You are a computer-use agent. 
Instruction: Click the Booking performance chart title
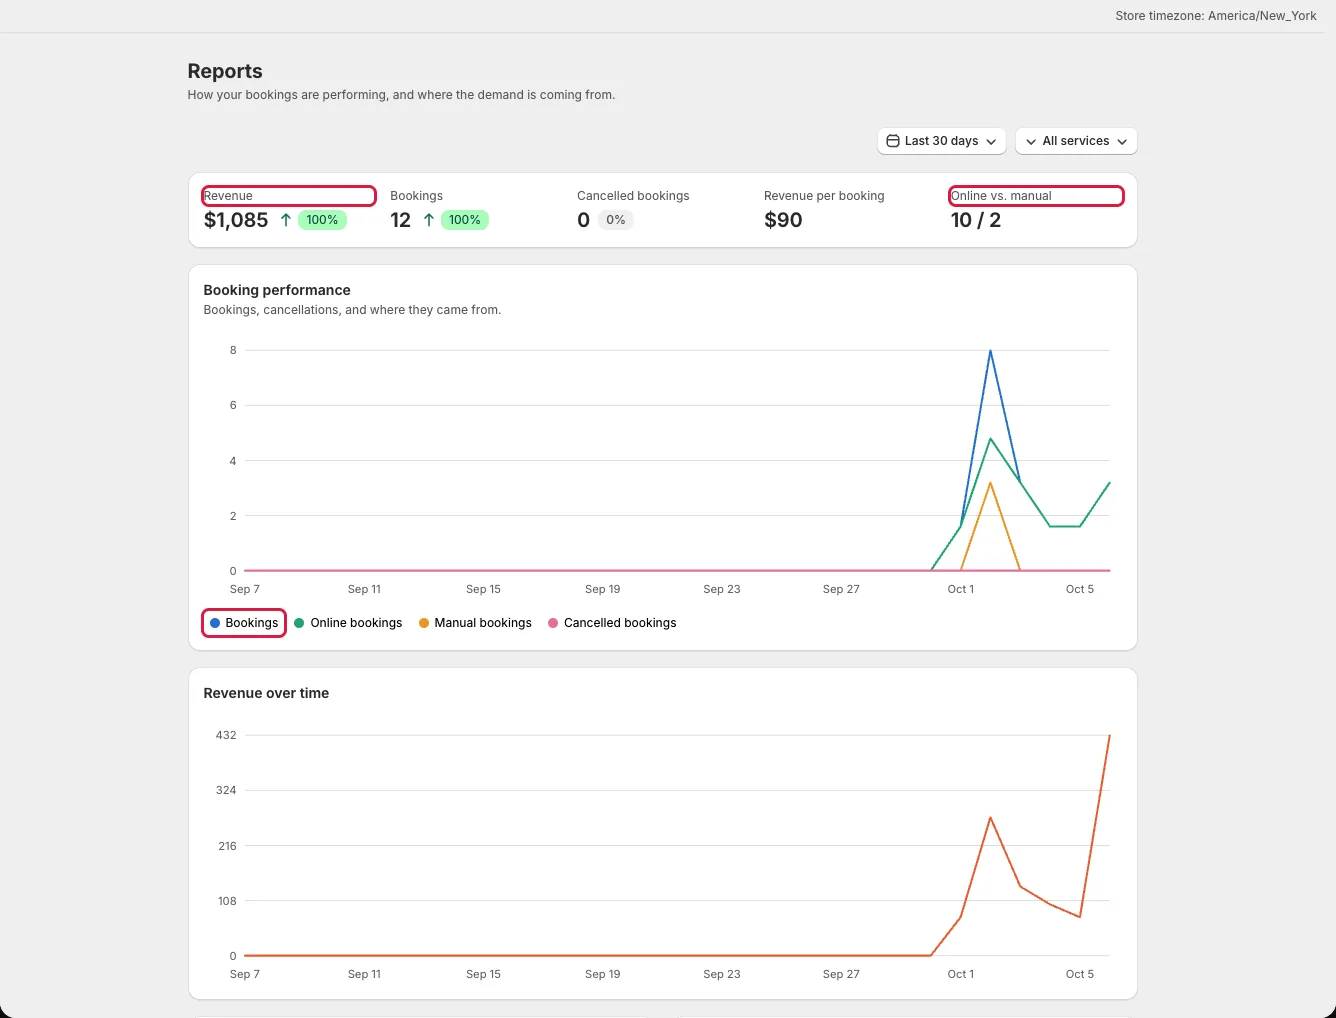(x=277, y=290)
